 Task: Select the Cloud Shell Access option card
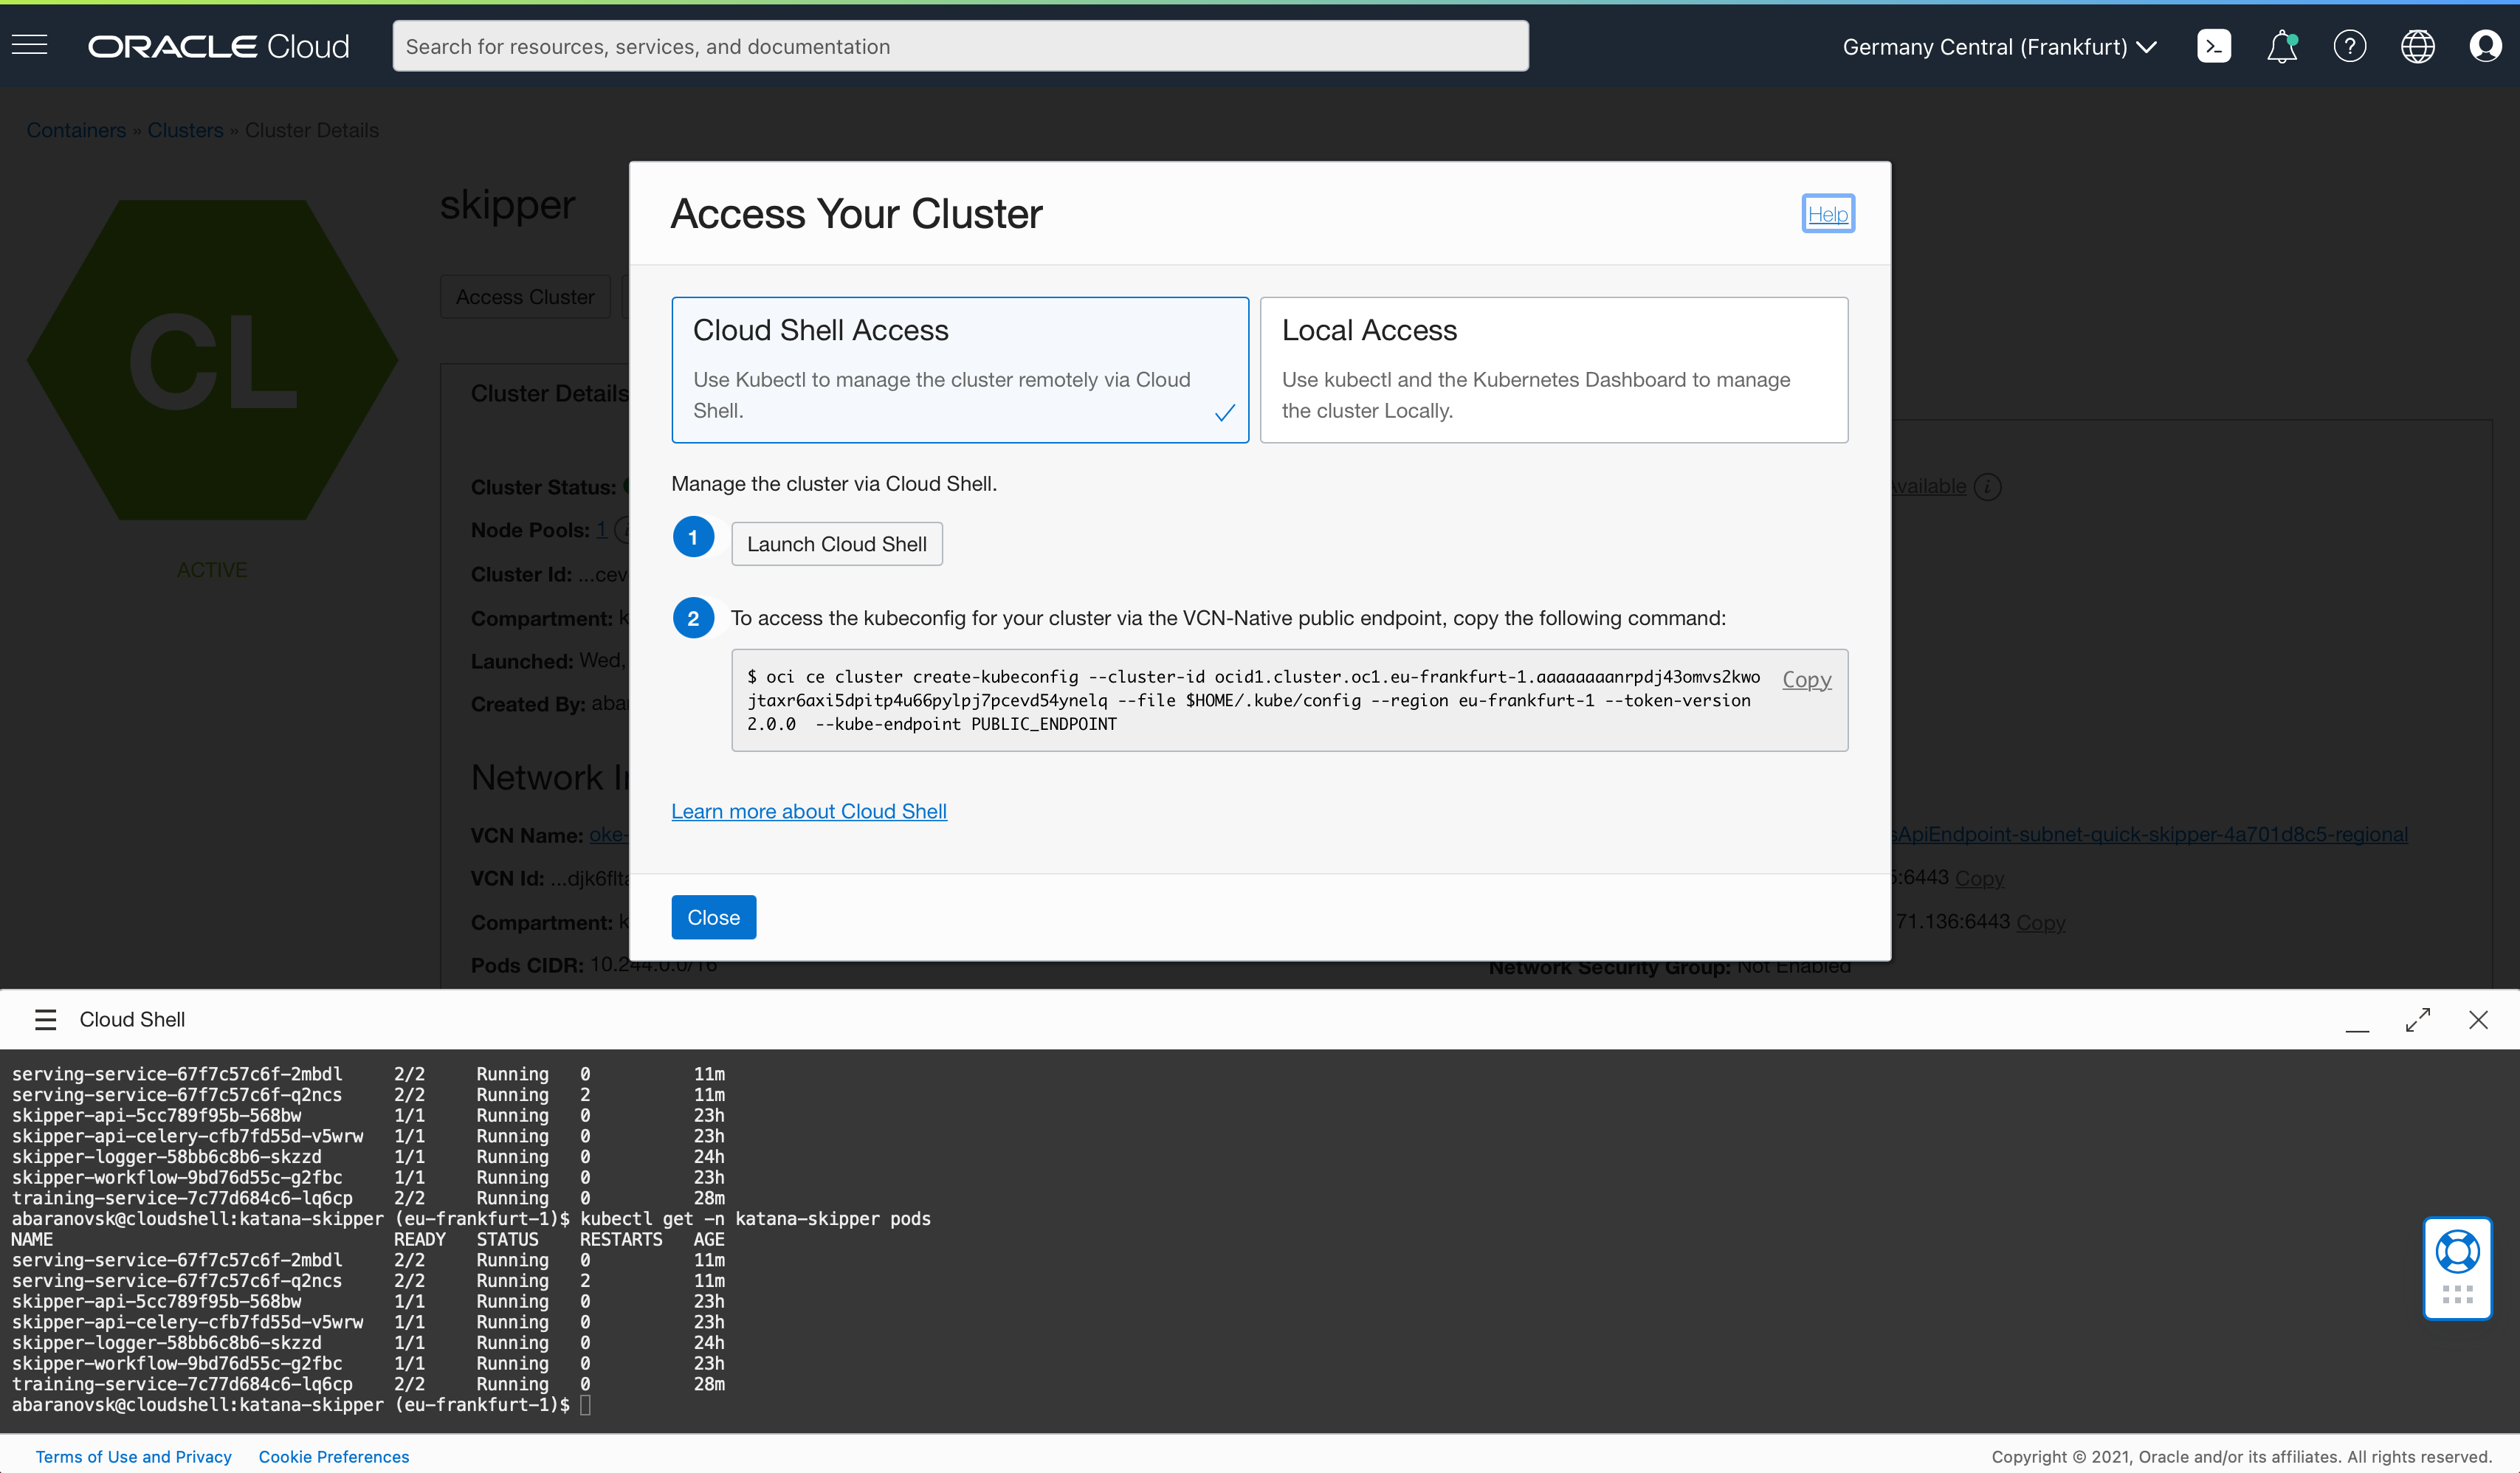click(x=959, y=370)
